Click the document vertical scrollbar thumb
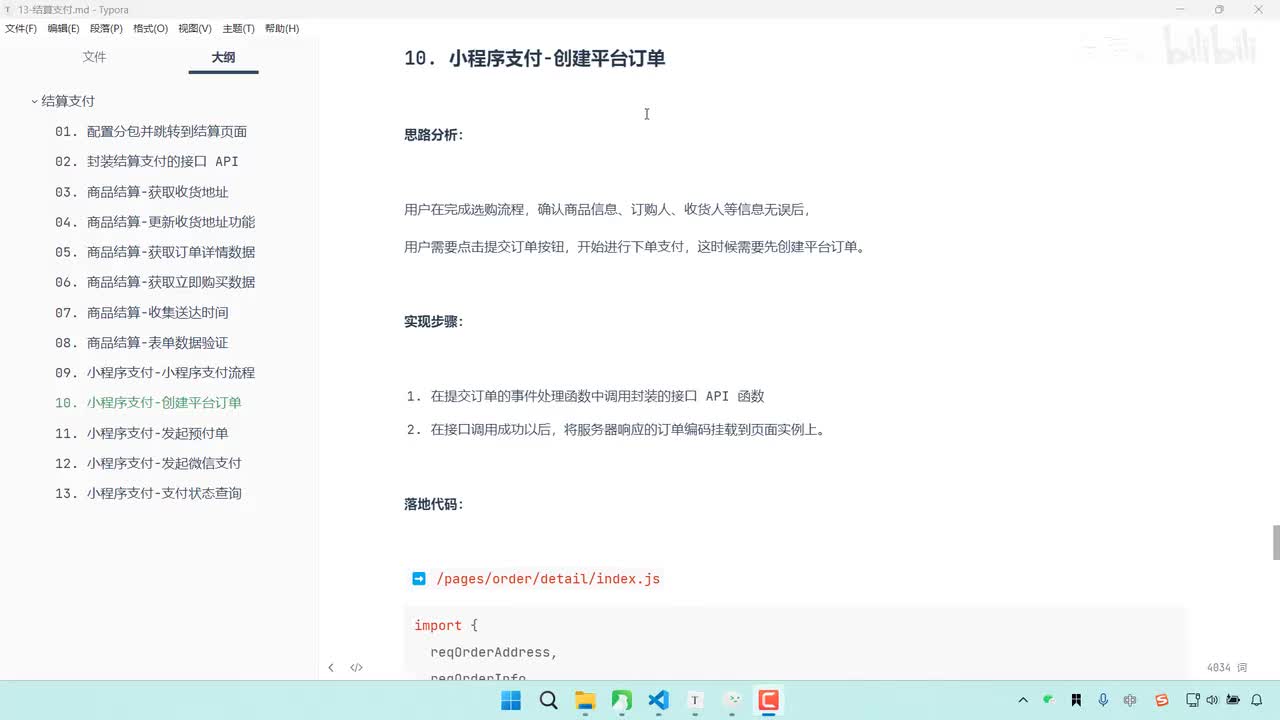The height and width of the screenshot is (720, 1280). tap(1276, 542)
